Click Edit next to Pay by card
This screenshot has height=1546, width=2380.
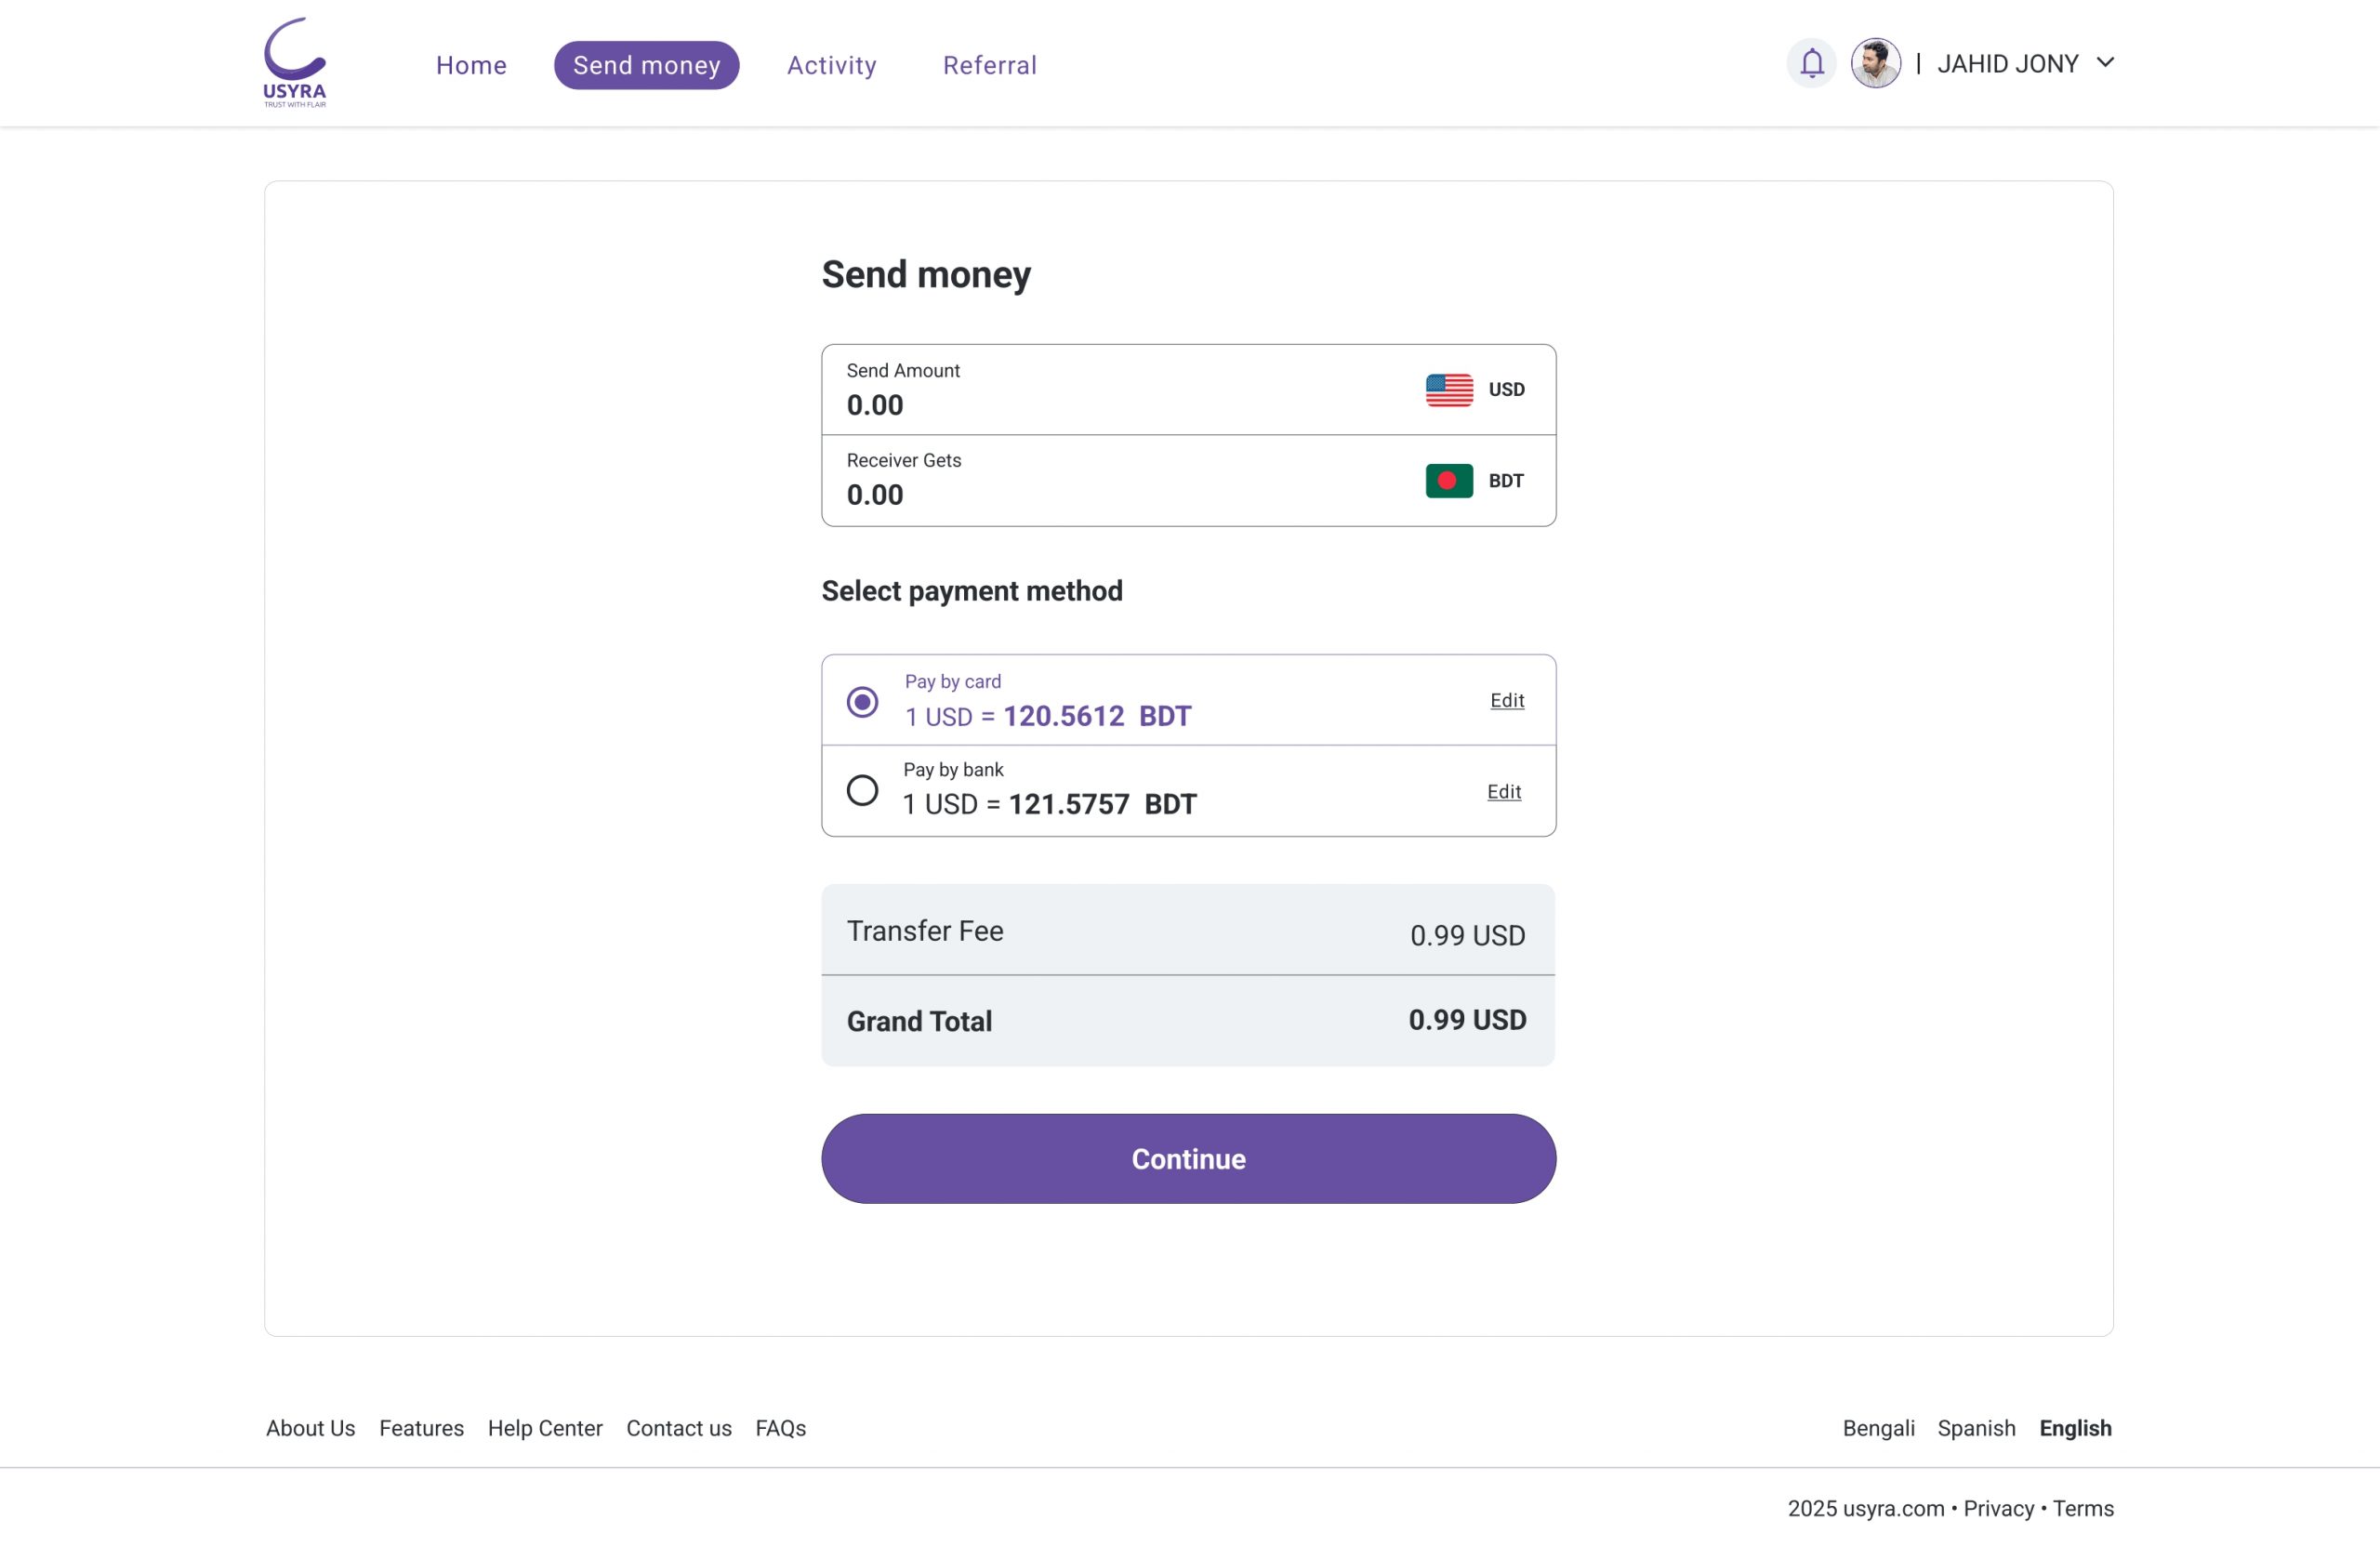click(x=1506, y=701)
